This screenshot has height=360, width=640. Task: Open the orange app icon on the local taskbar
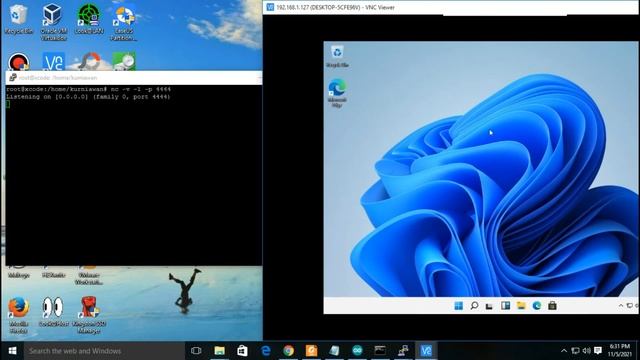click(311, 351)
